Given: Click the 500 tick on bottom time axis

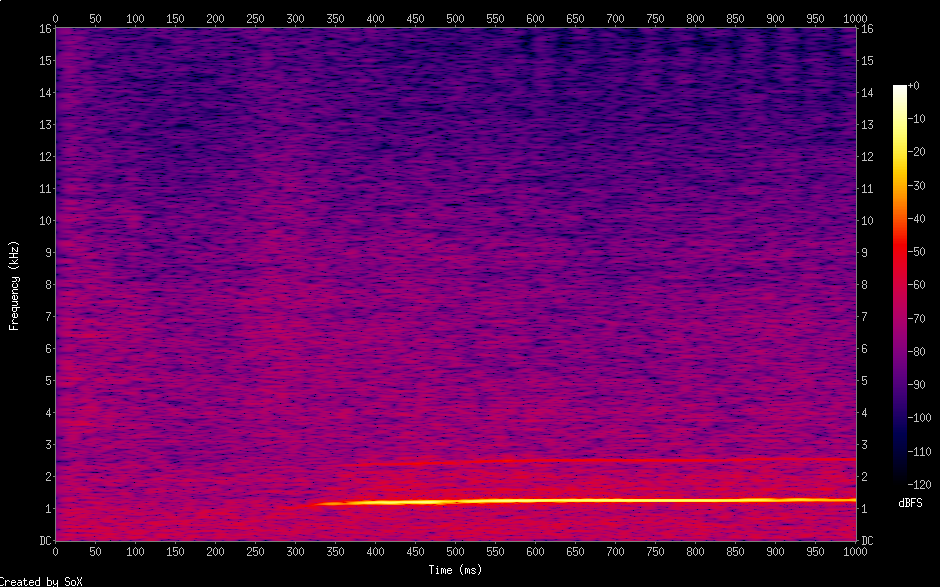Looking at the screenshot, I should (455, 551).
